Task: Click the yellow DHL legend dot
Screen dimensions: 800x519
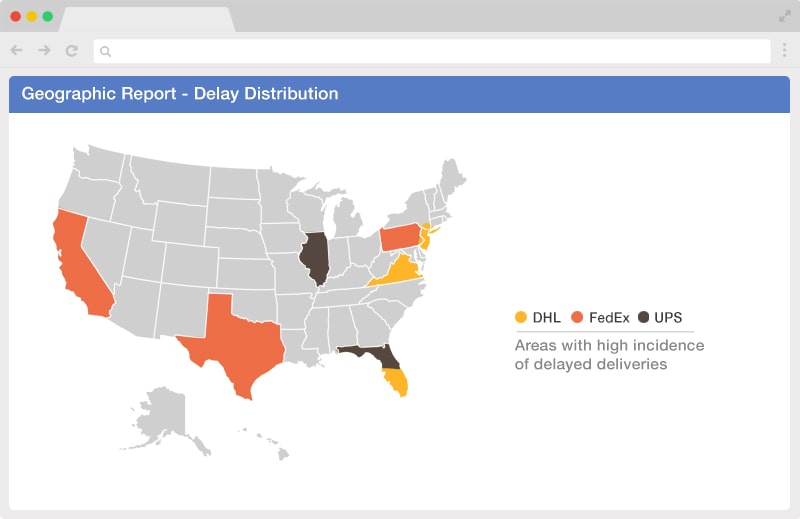Action: [x=521, y=317]
